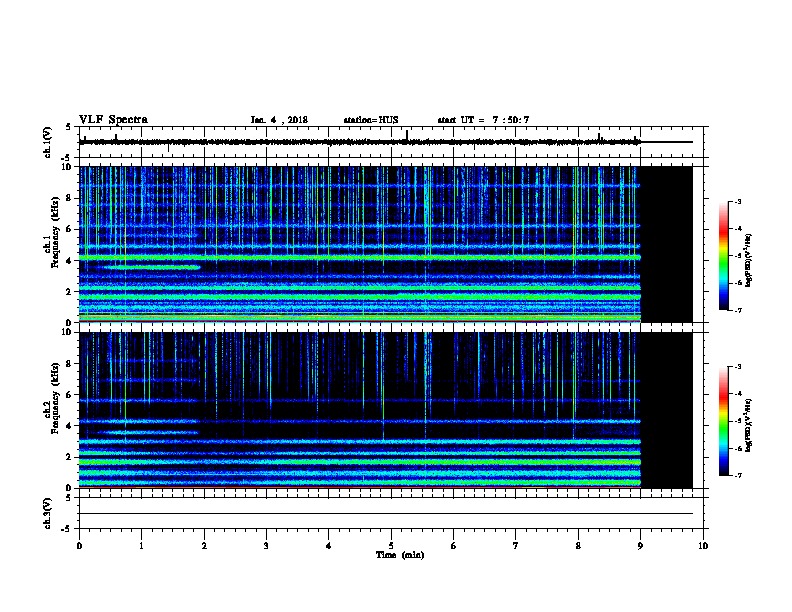Select the start UT 7:50:7 text
Viewport: 792px width, 612px height.
483,120
